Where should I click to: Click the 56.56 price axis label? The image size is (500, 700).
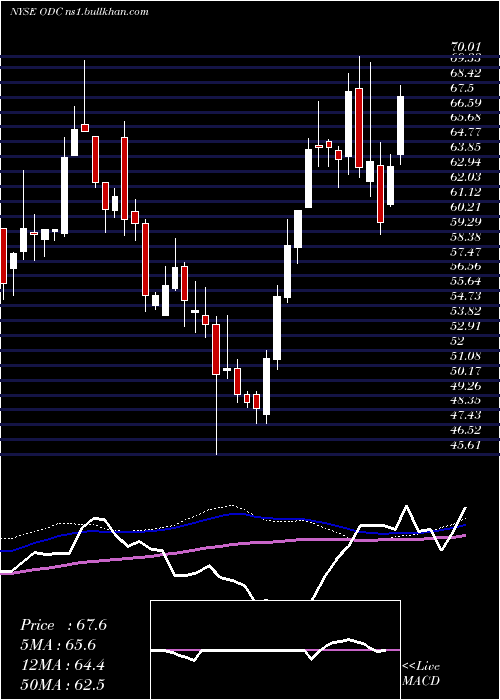point(467,267)
